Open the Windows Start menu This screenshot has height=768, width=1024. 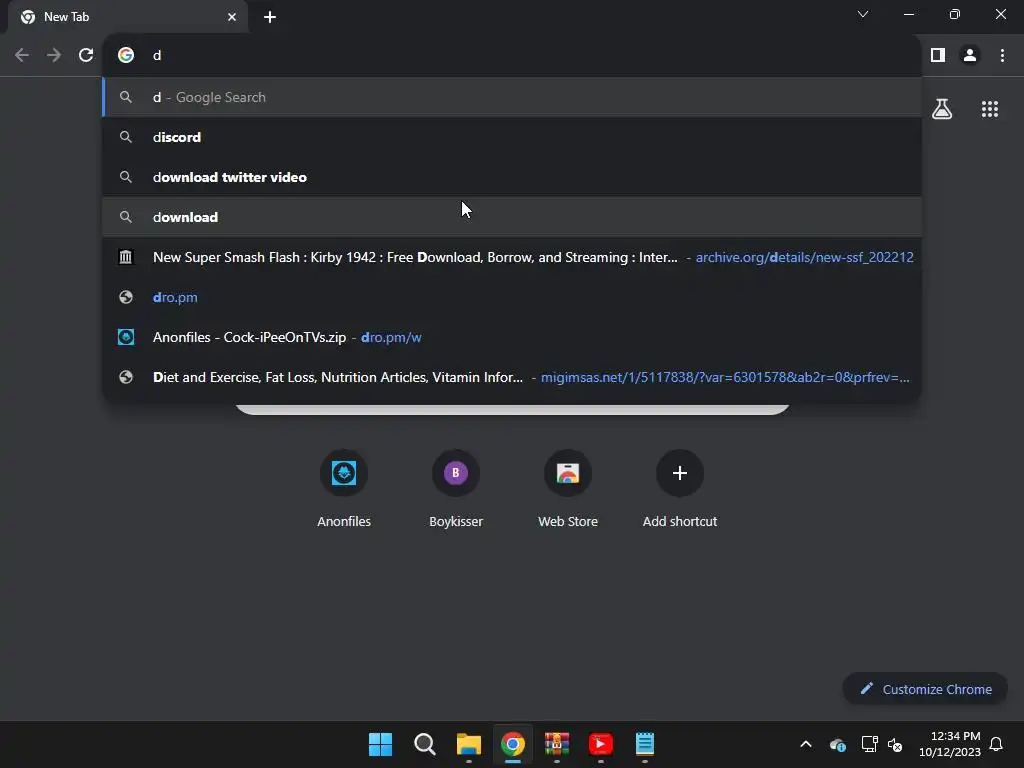click(x=380, y=744)
